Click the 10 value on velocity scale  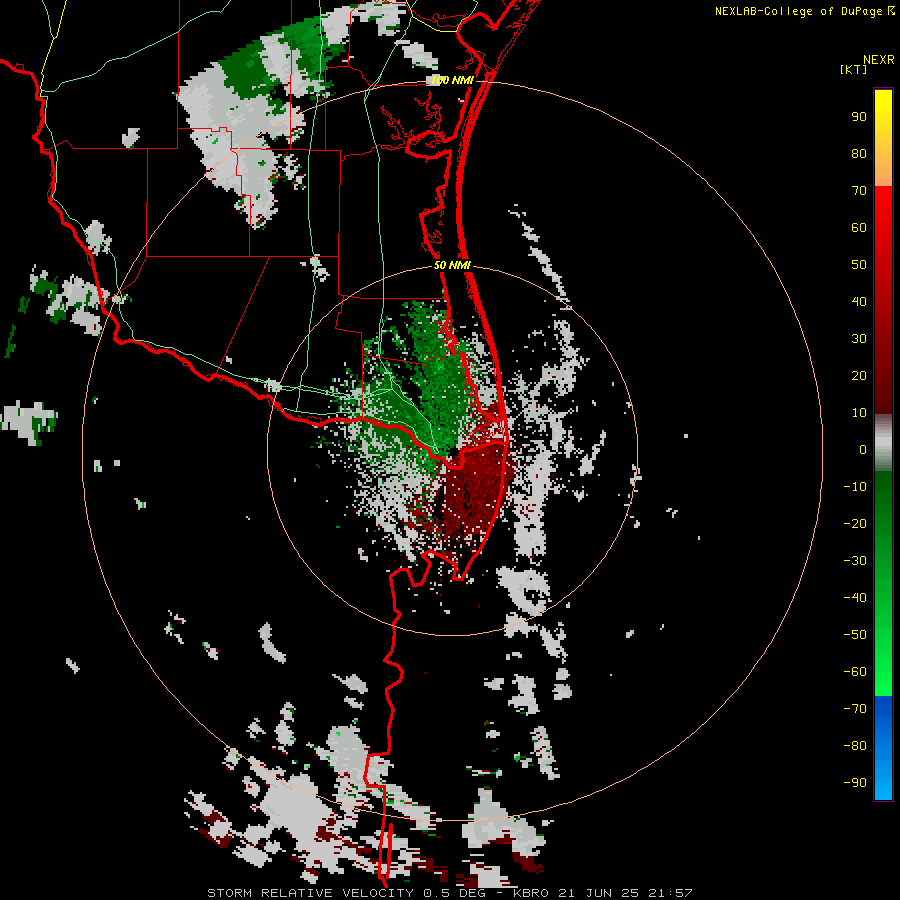click(859, 413)
